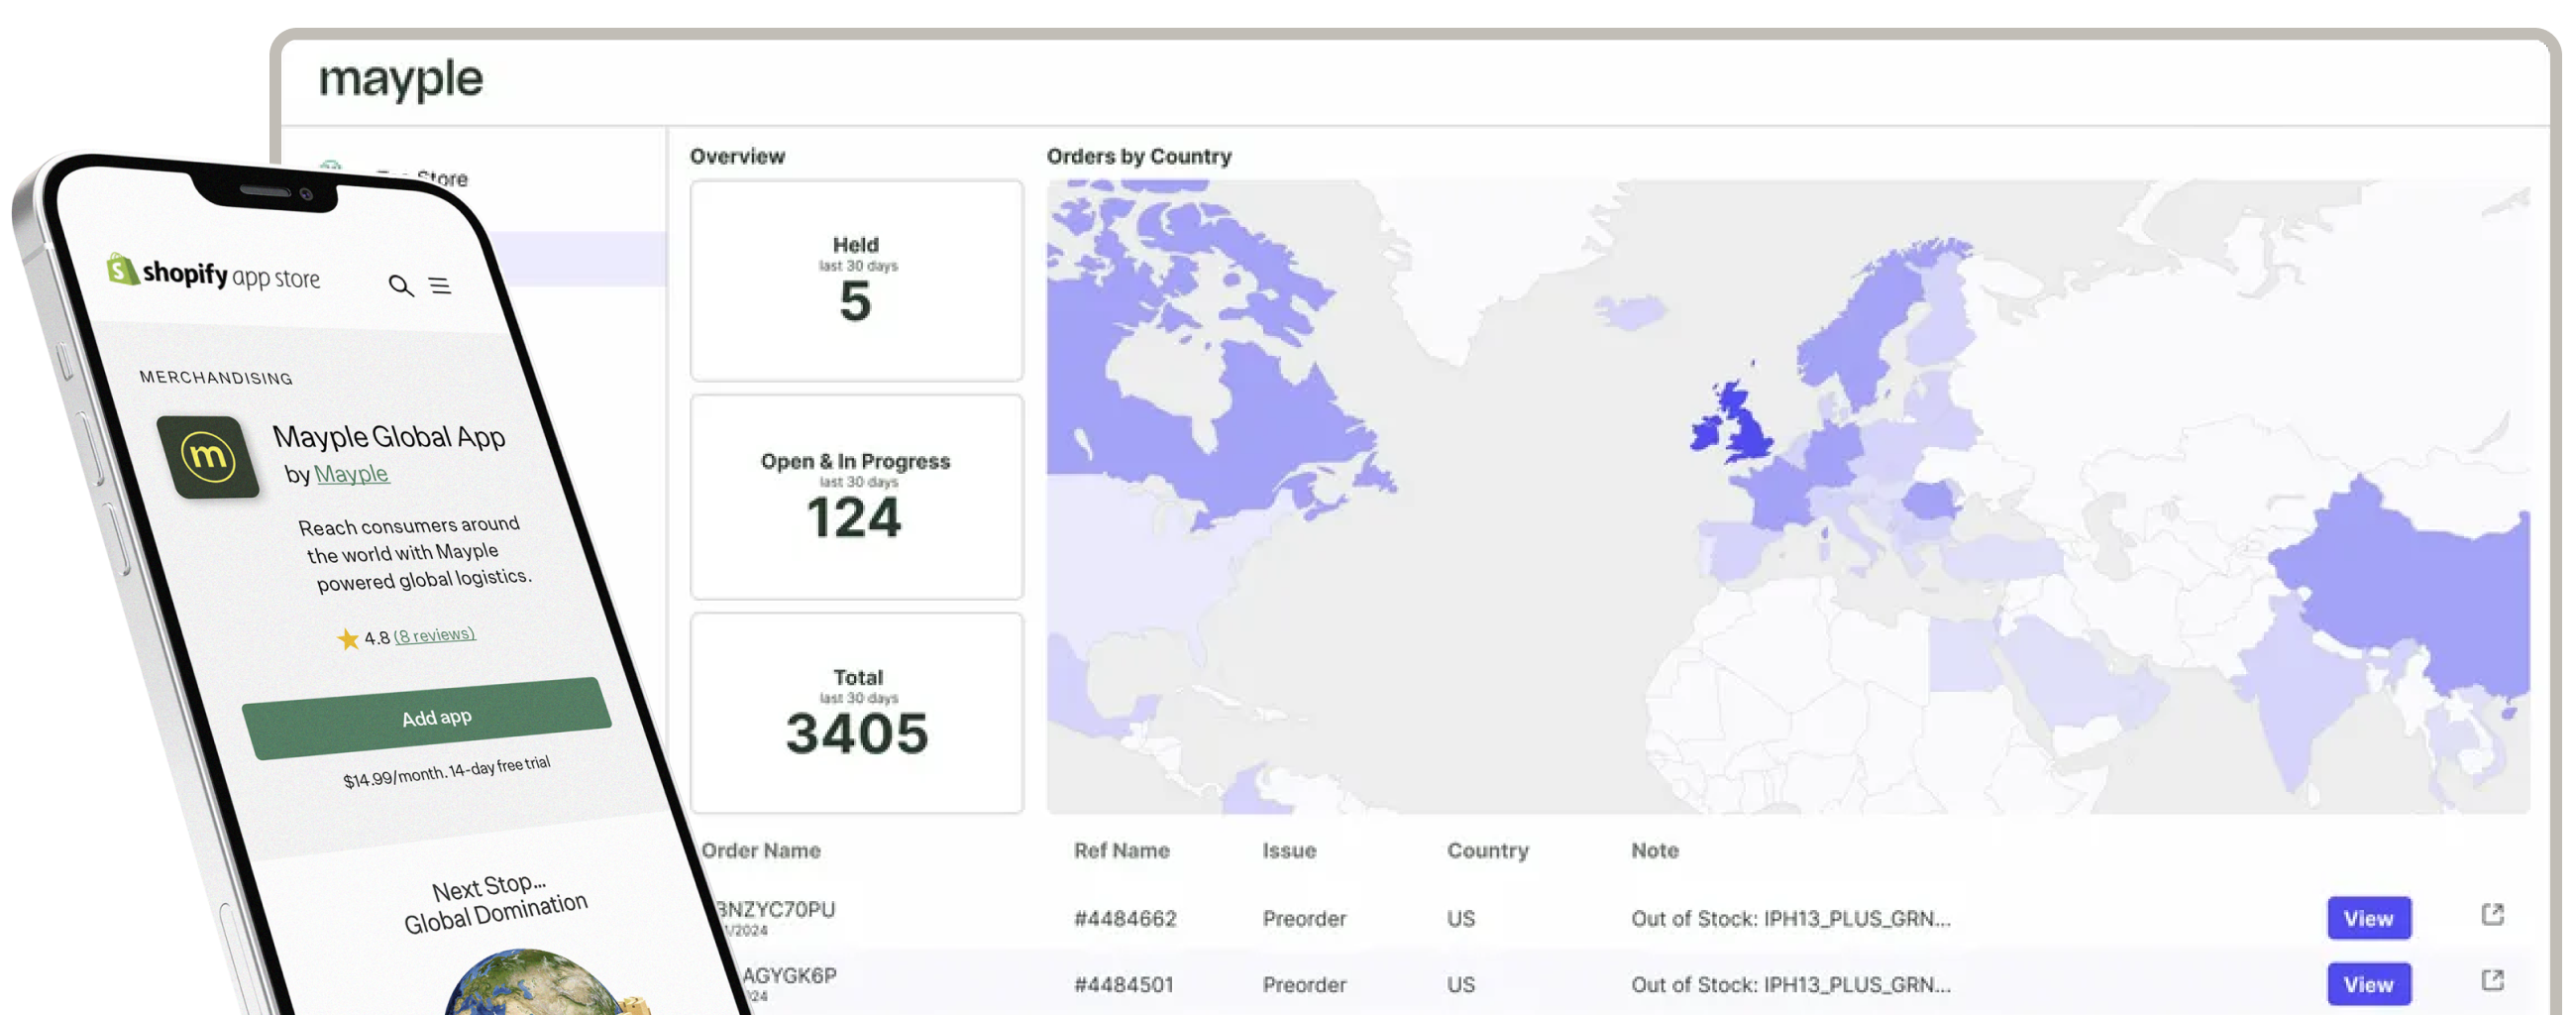Open the hamburger menu on the phone screen
The width and height of the screenshot is (2576, 1015).
click(x=440, y=286)
